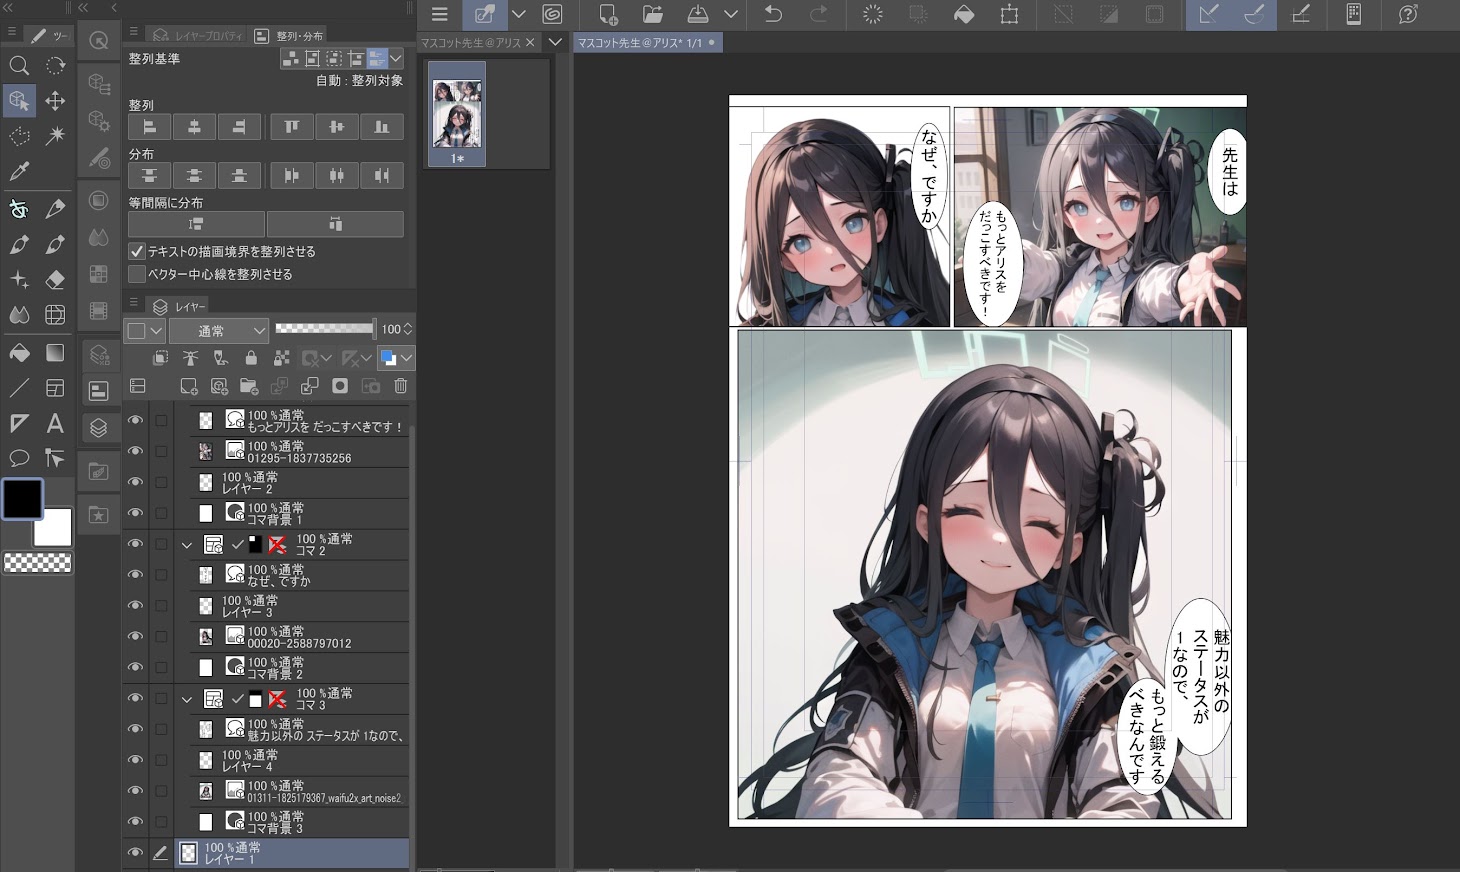Image resolution: width=1460 pixels, height=872 pixels.
Task: Click the black main color swatch
Action: coord(24,500)
